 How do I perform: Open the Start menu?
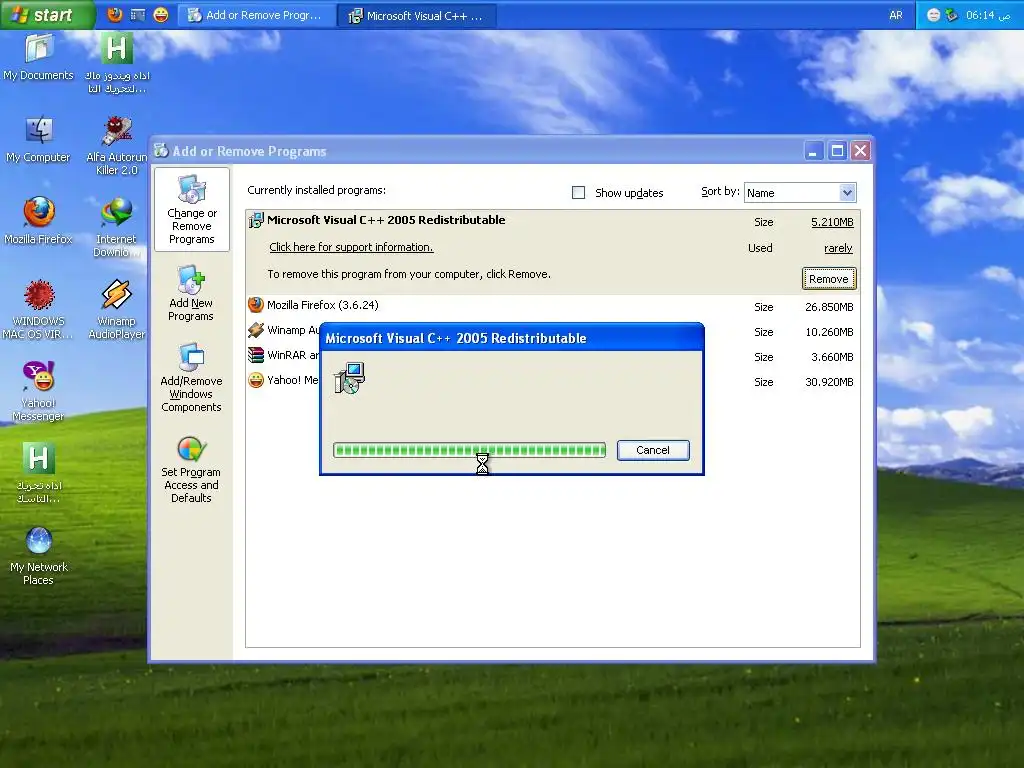(47, 15)
